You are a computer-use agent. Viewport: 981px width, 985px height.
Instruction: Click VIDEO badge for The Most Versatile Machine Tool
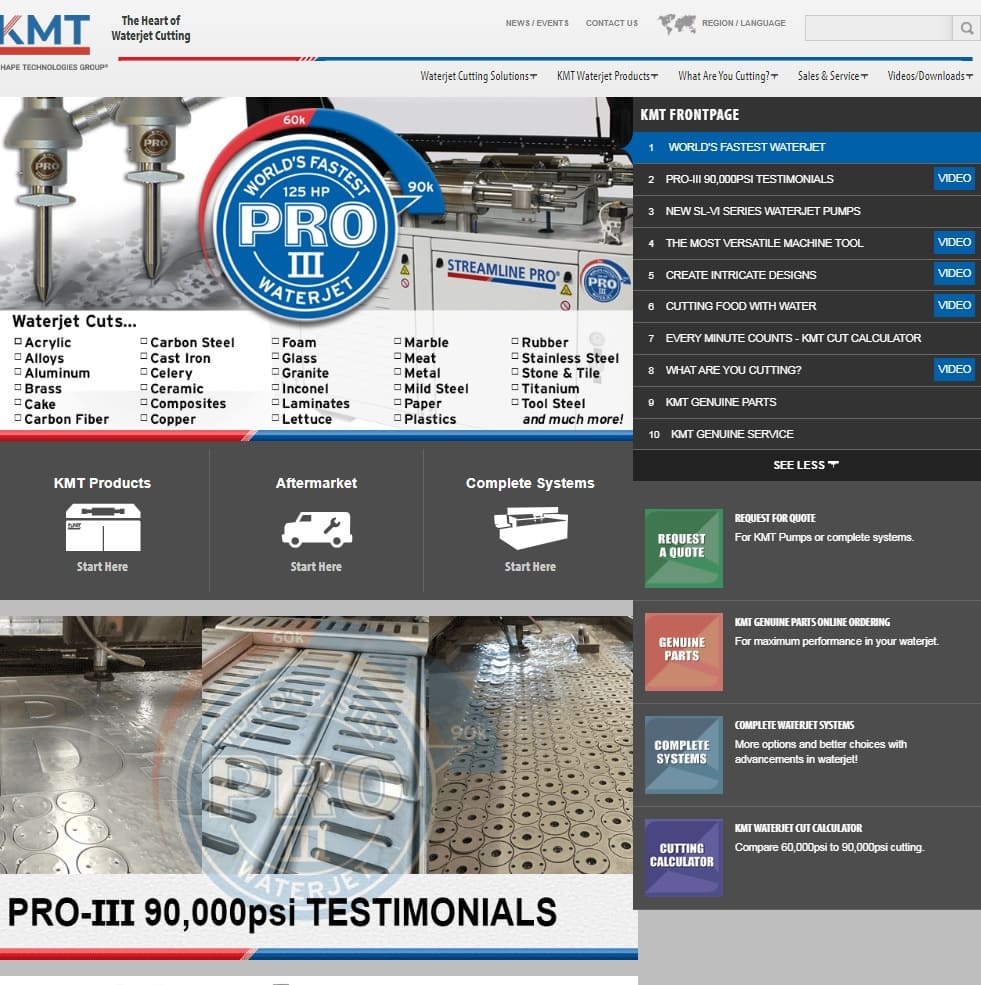point(954,242)
